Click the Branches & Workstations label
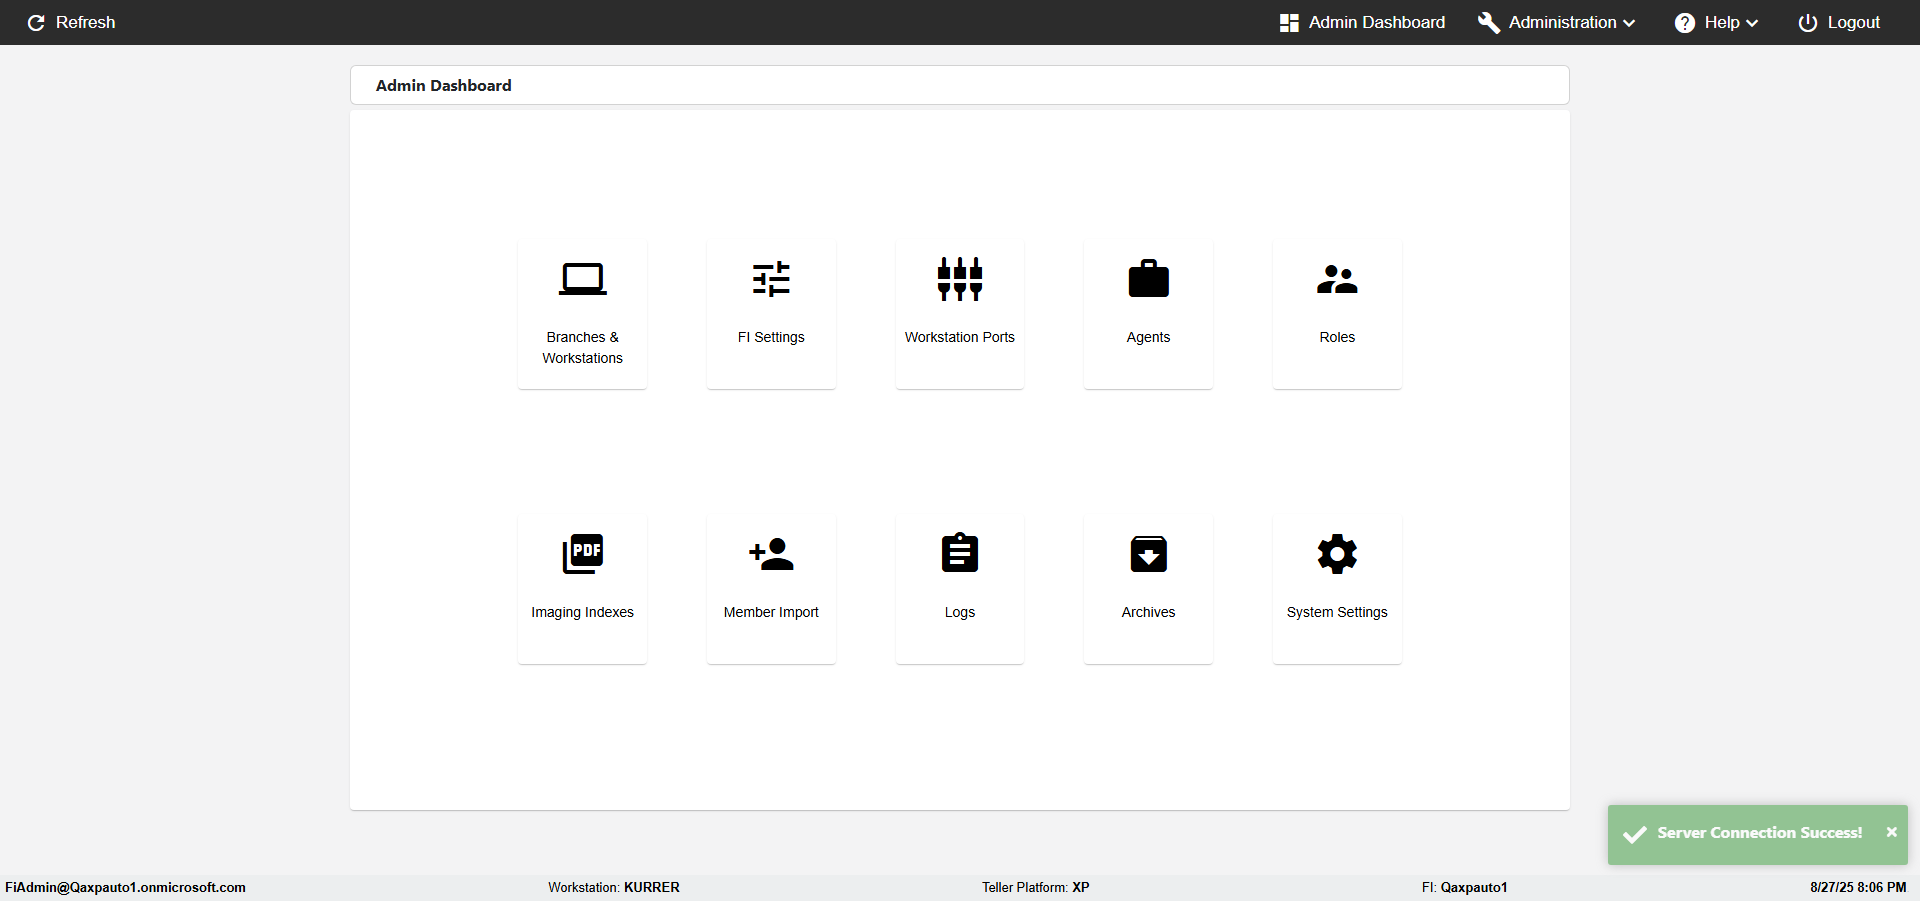 click(x=582, y=348)
